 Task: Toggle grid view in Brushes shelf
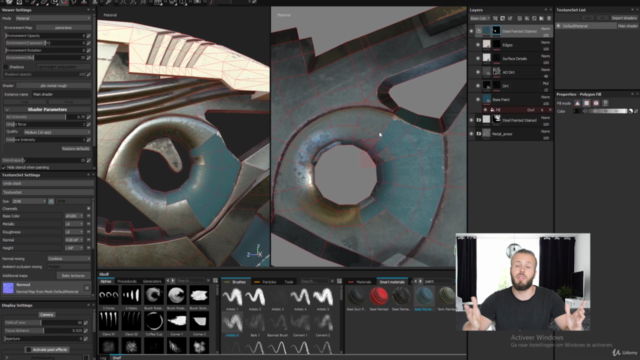[x=339, y=281]
